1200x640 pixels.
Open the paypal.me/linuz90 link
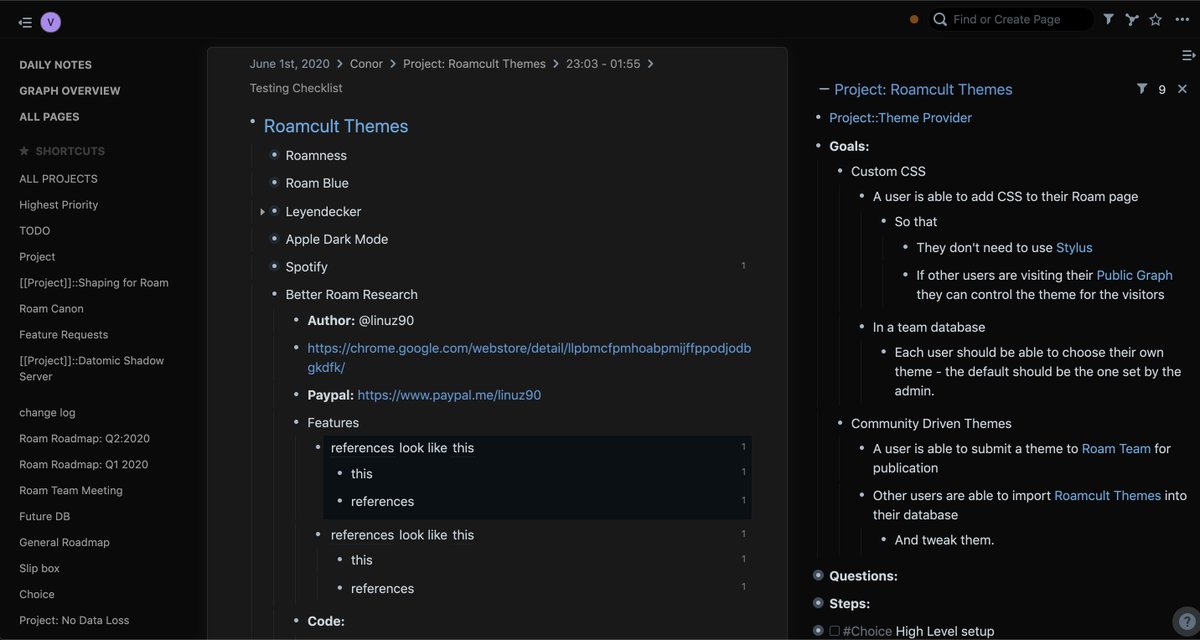[x=449, y=395]
